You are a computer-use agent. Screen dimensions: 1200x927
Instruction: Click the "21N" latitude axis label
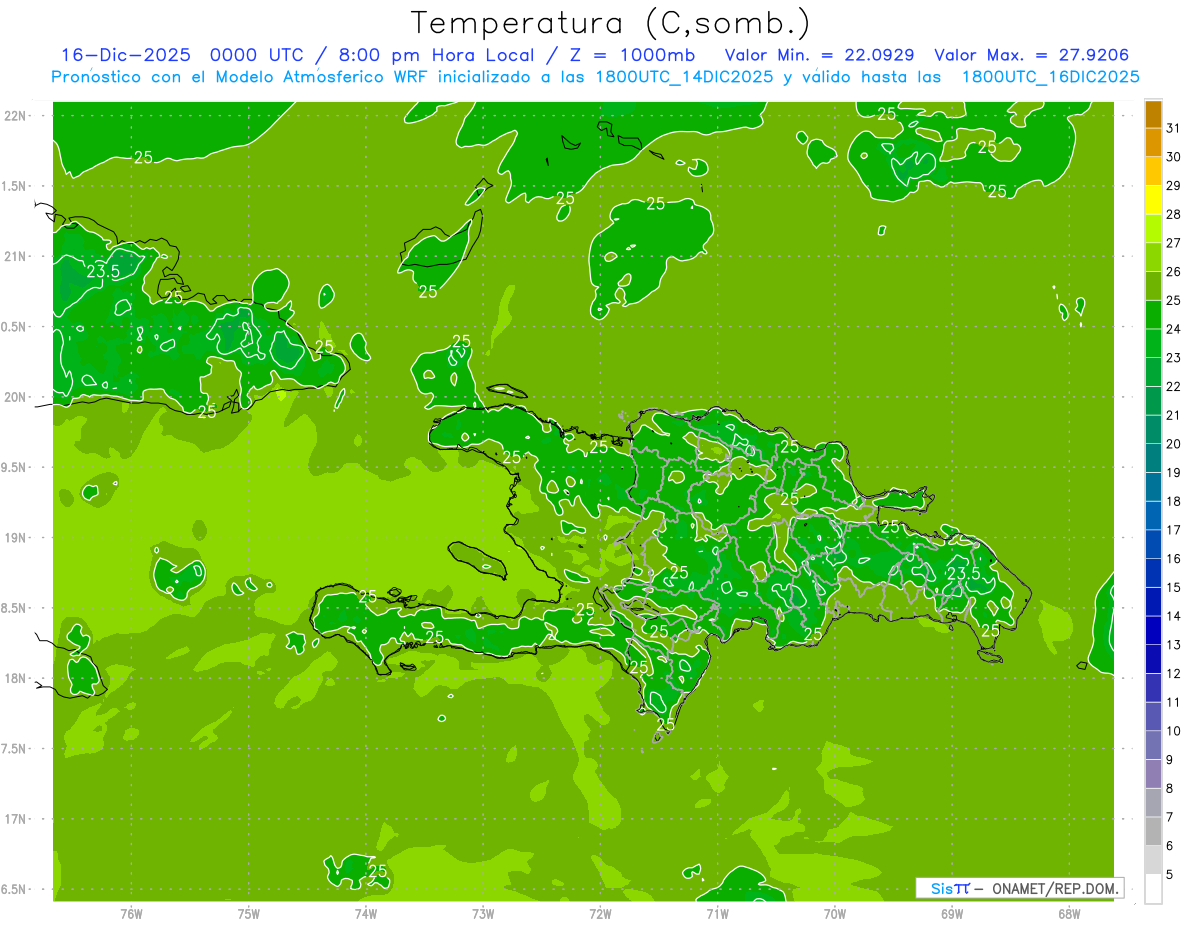coord(17,256)
